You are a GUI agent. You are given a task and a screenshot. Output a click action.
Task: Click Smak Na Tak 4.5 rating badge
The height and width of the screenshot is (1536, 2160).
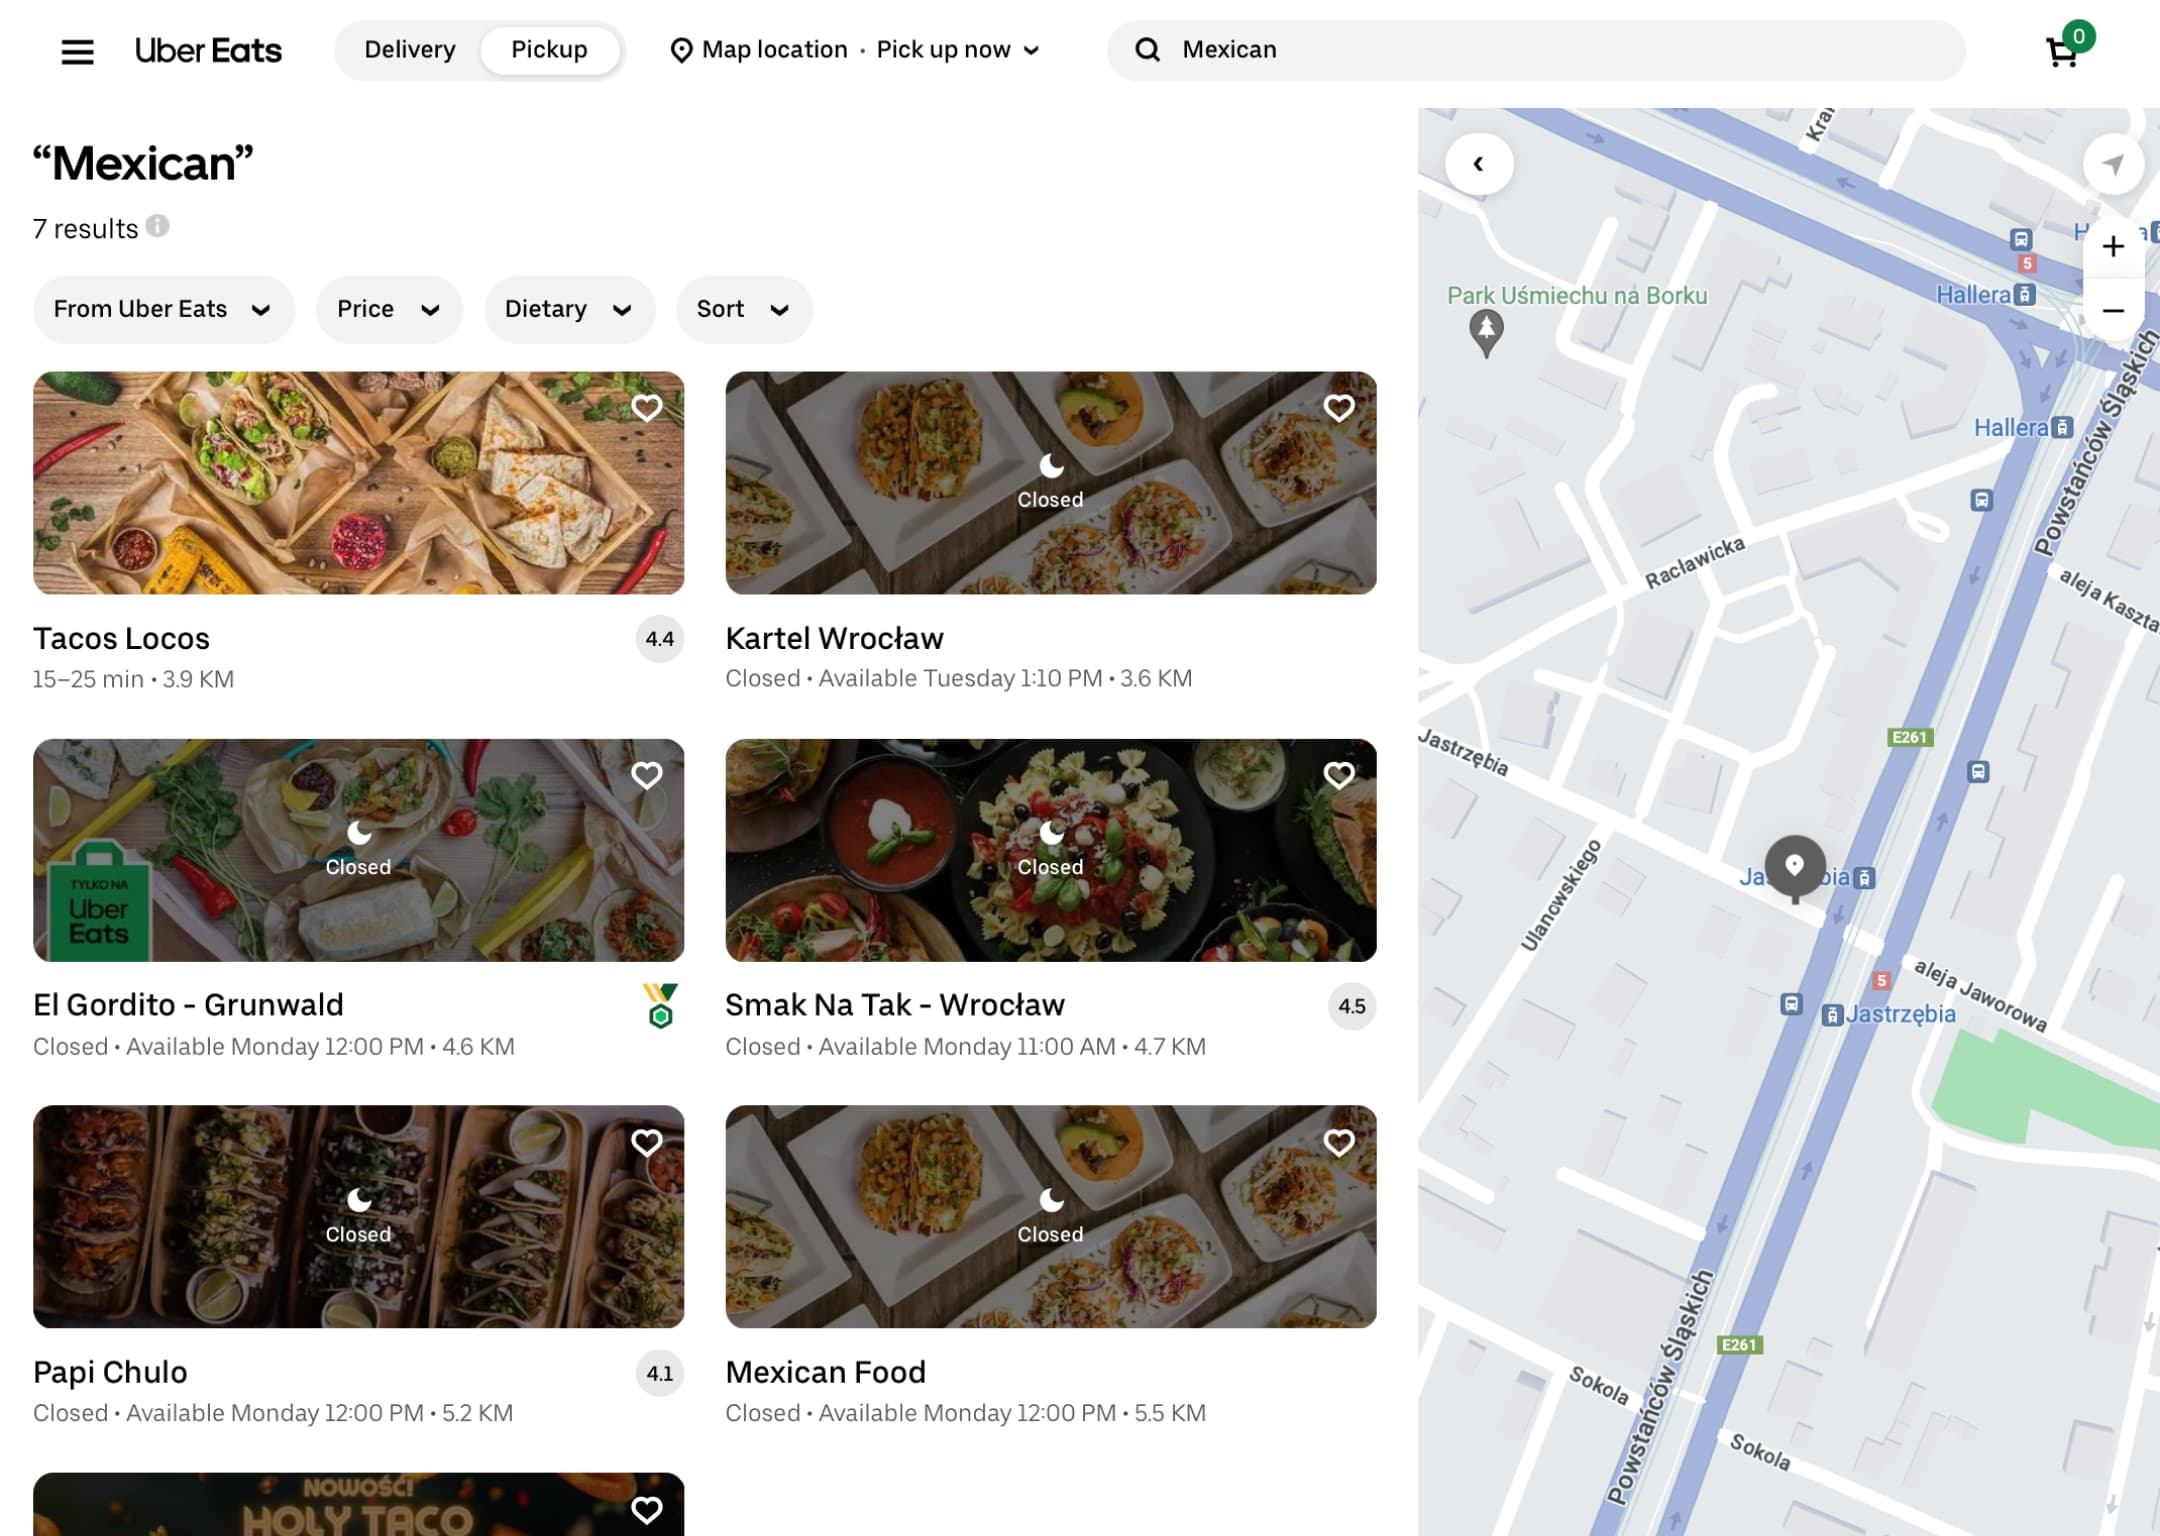pos(1352,1006)
